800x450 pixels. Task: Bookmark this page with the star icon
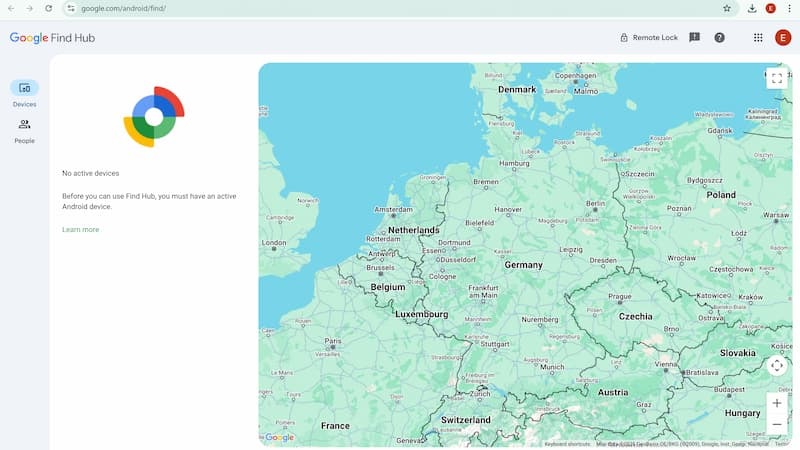[727, 8]
